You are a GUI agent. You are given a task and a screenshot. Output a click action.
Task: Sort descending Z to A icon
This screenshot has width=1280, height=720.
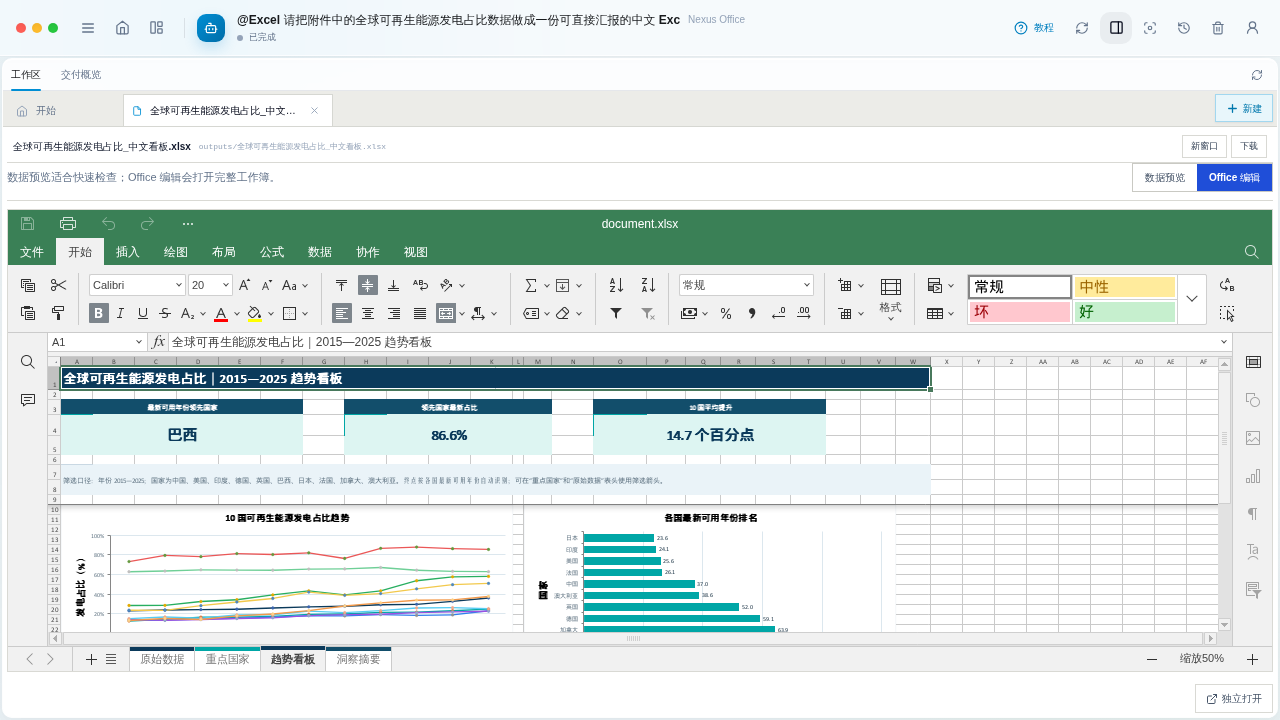(648, 285)
